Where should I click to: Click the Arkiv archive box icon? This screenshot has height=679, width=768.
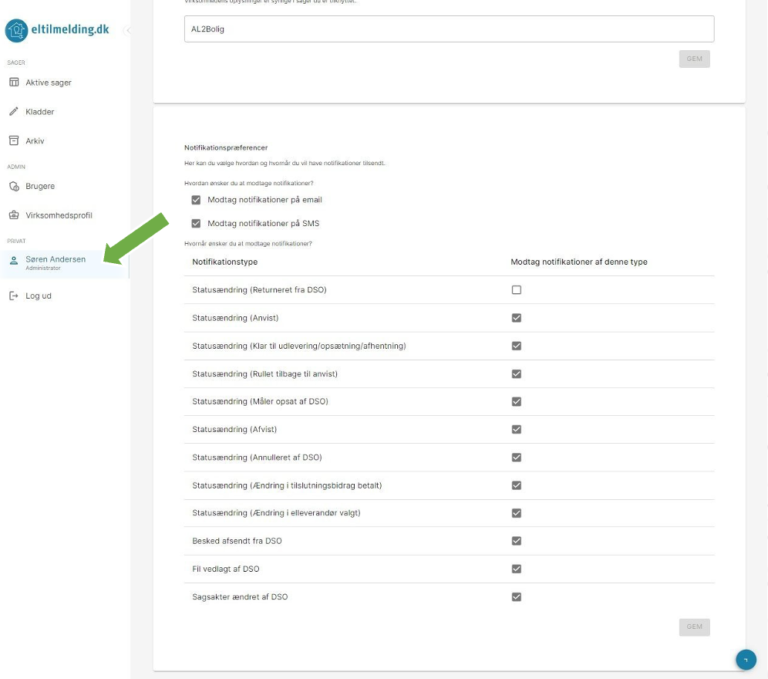pyautogui.click(x=14, y=141)
